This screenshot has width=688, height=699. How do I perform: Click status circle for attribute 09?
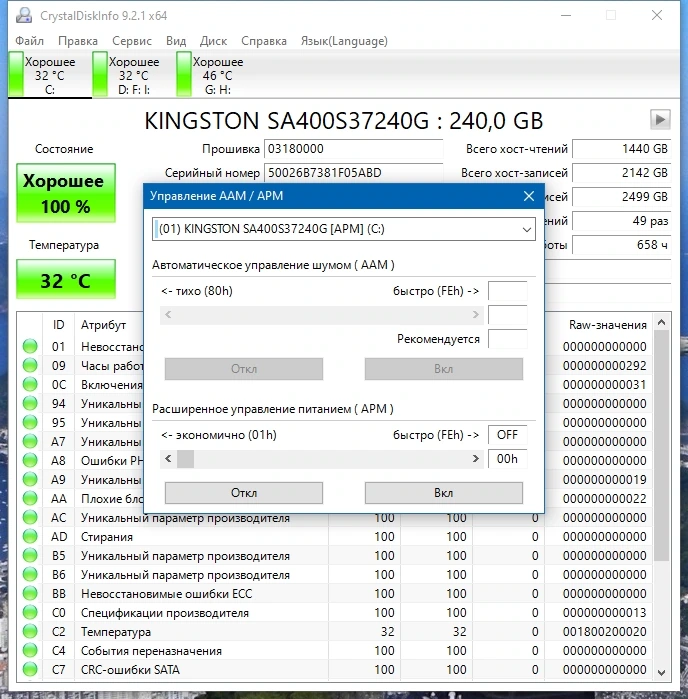(30, 366)
